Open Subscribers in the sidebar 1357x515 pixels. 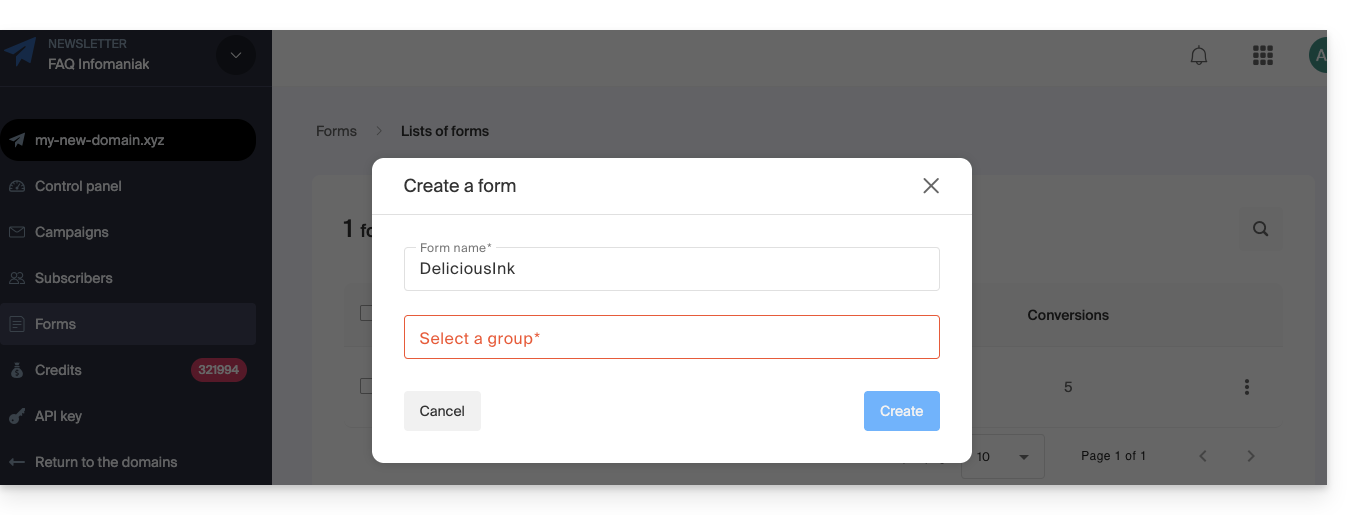click(73, 278)
